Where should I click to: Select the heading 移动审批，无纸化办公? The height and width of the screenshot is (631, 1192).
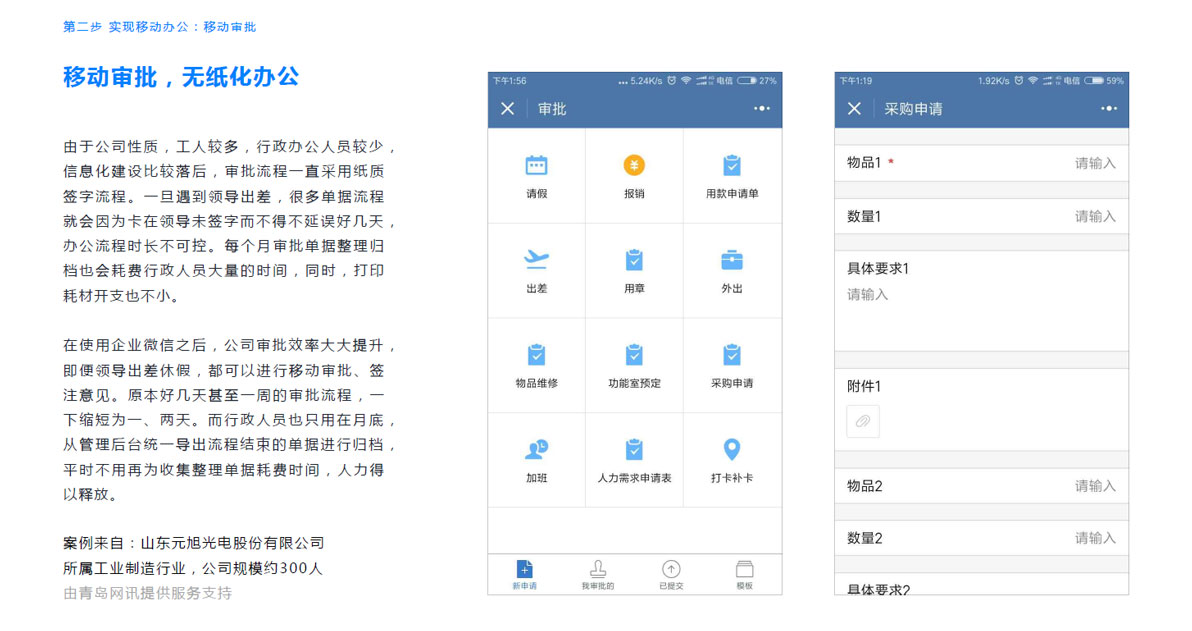(x=181, y=77)
